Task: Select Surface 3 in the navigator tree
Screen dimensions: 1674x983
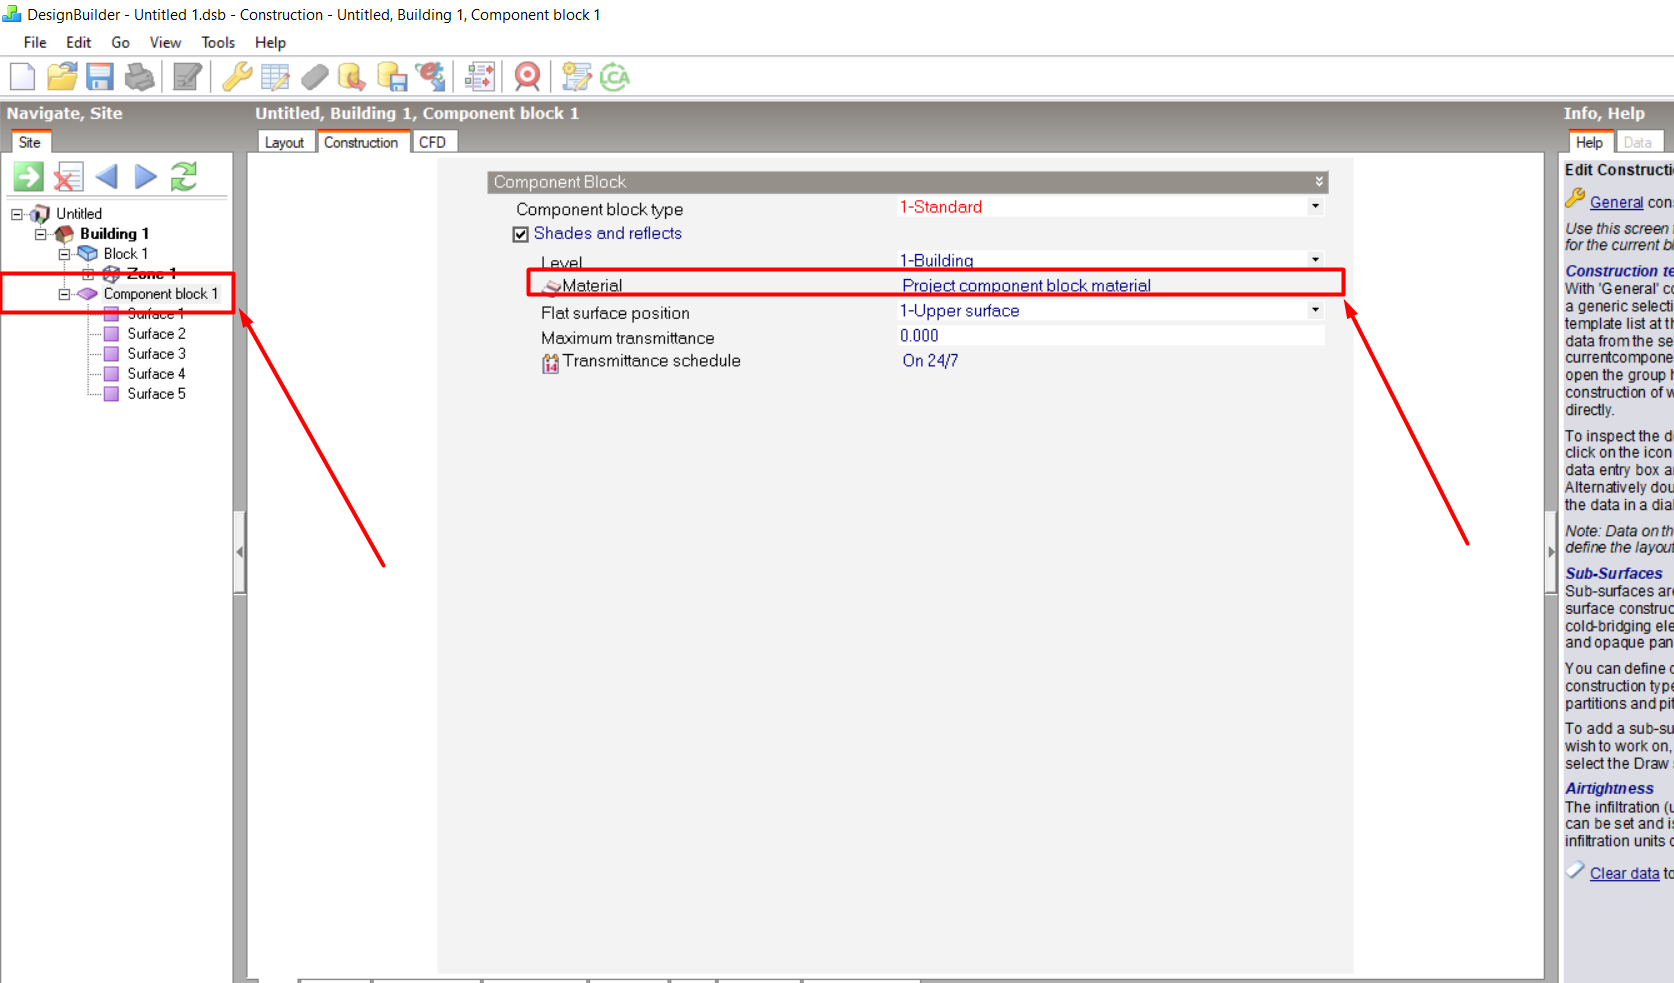Action: click(x=156, y=354)
